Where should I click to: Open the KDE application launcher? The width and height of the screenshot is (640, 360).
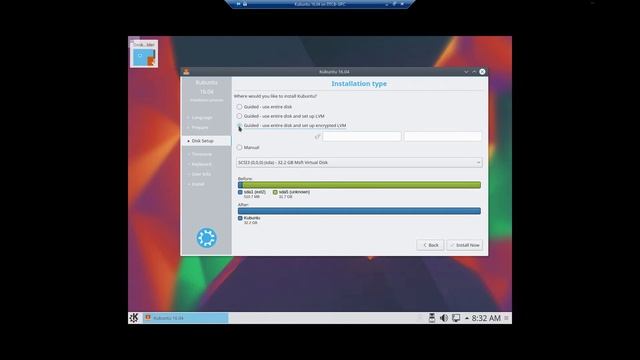[134, 318]
